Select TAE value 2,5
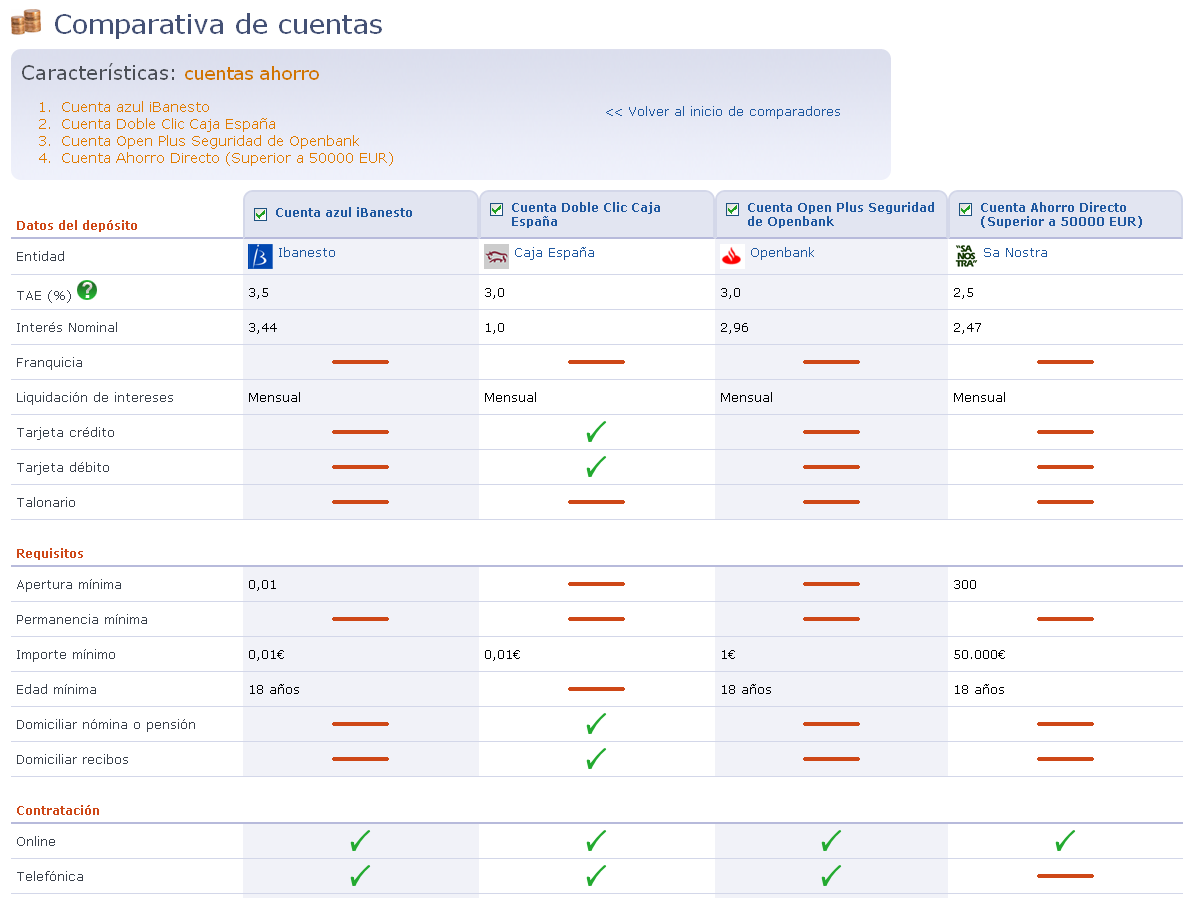The height and width of the screenshot is (898, 1200). (x=963, y=293)
